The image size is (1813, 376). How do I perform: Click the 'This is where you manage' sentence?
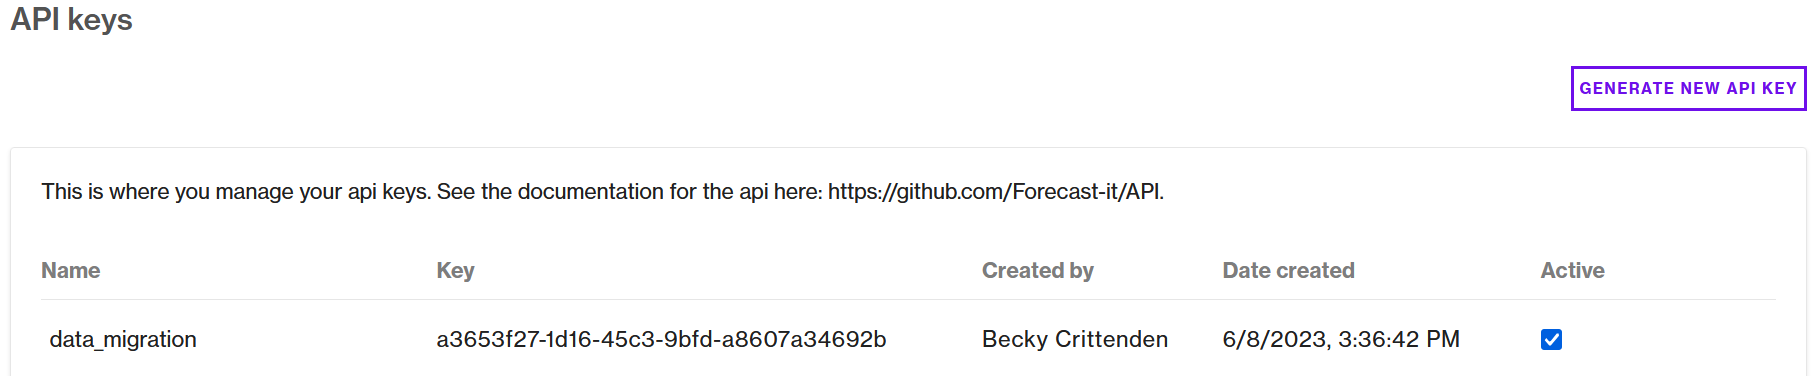click(x=236, y=191)
